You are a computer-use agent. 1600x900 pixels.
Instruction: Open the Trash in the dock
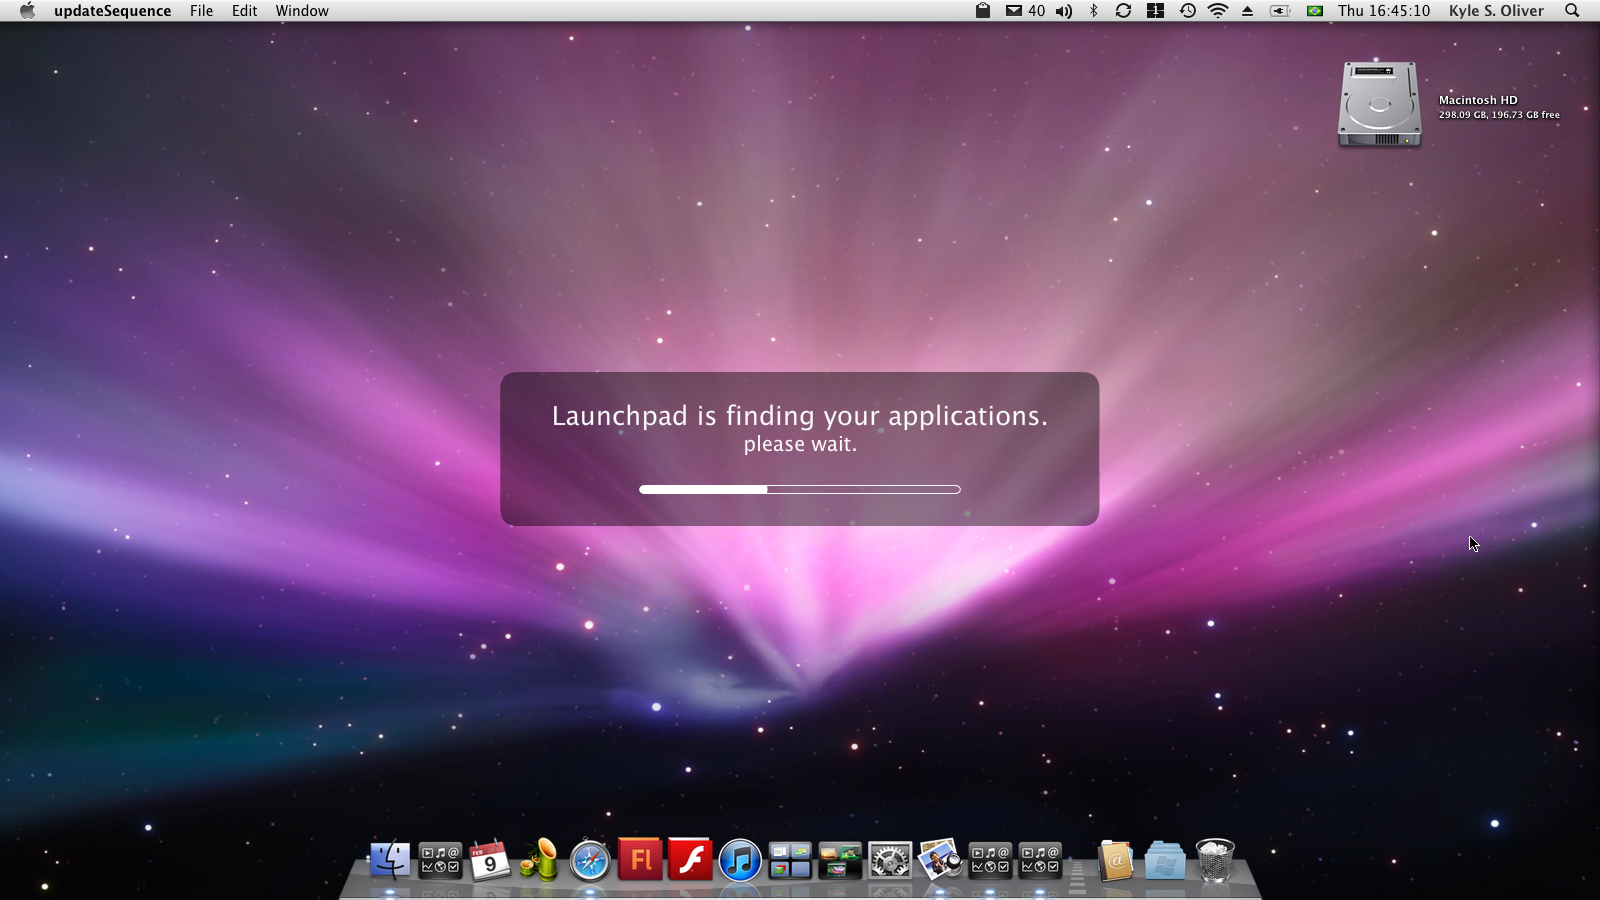point(1215,860)
